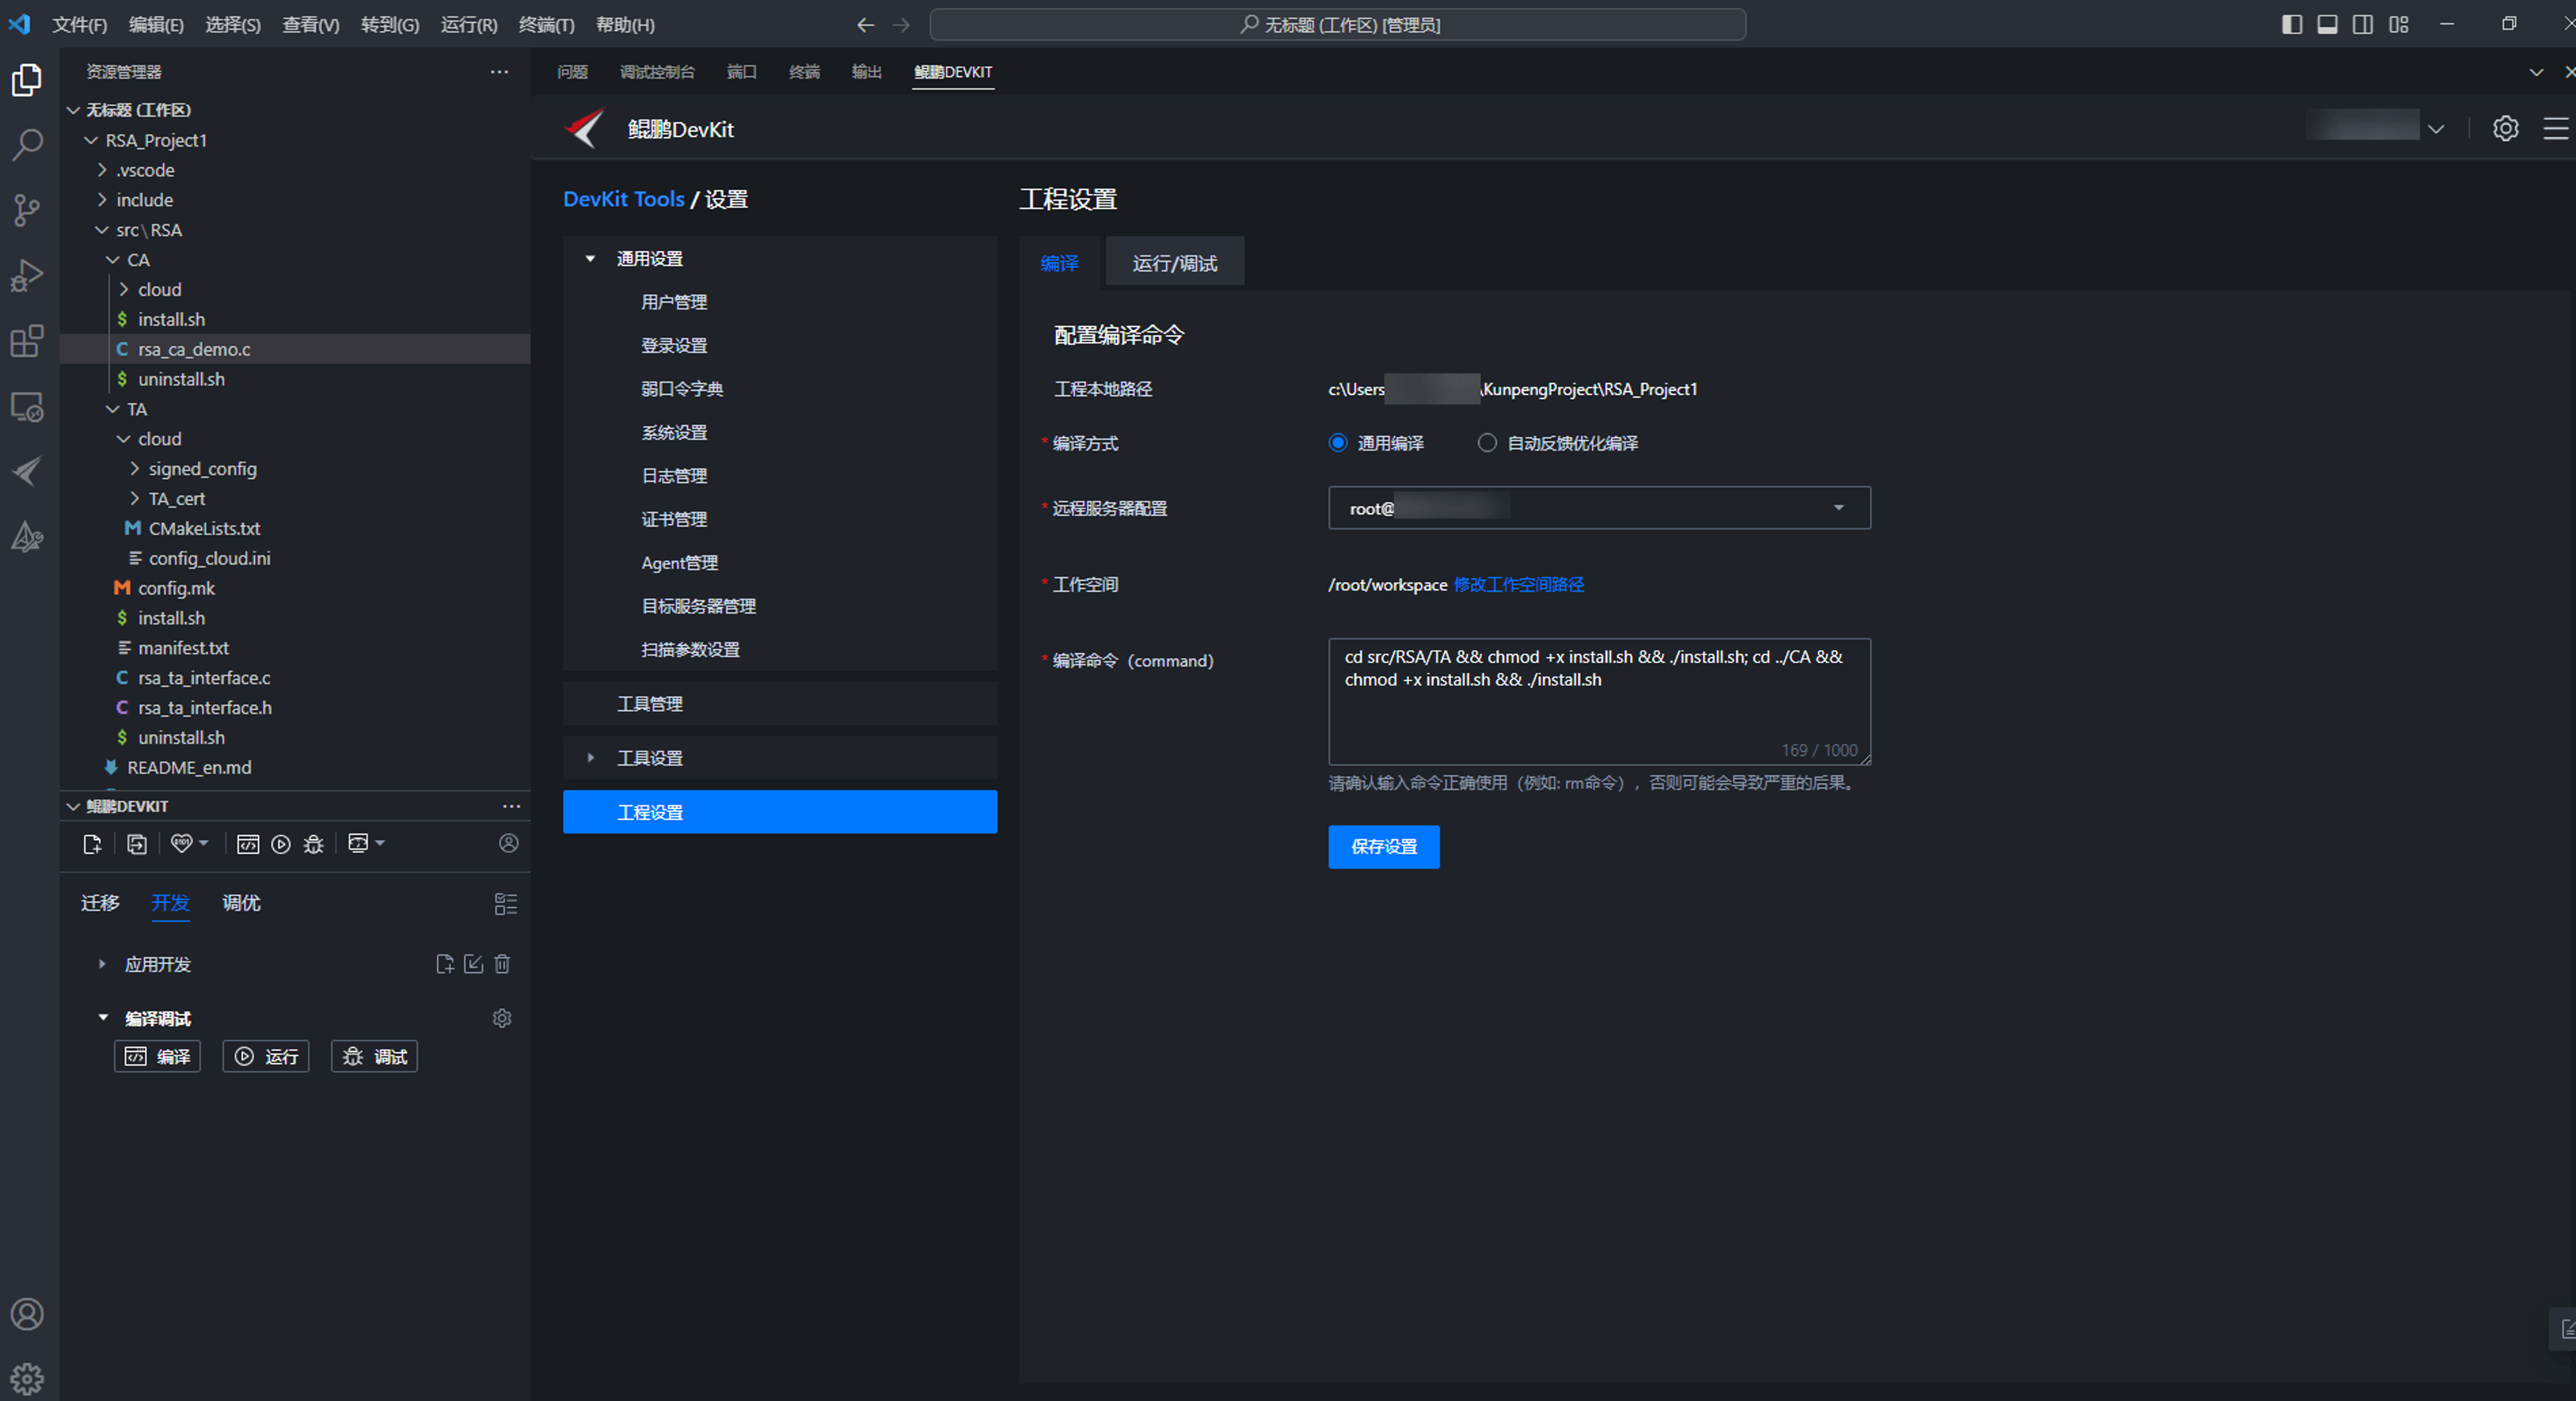Image resolution: width=2576 pixels, height=1401 pixels.
Task: Click the user account icon in DevKit toolbar
Action: click(509, 843)
